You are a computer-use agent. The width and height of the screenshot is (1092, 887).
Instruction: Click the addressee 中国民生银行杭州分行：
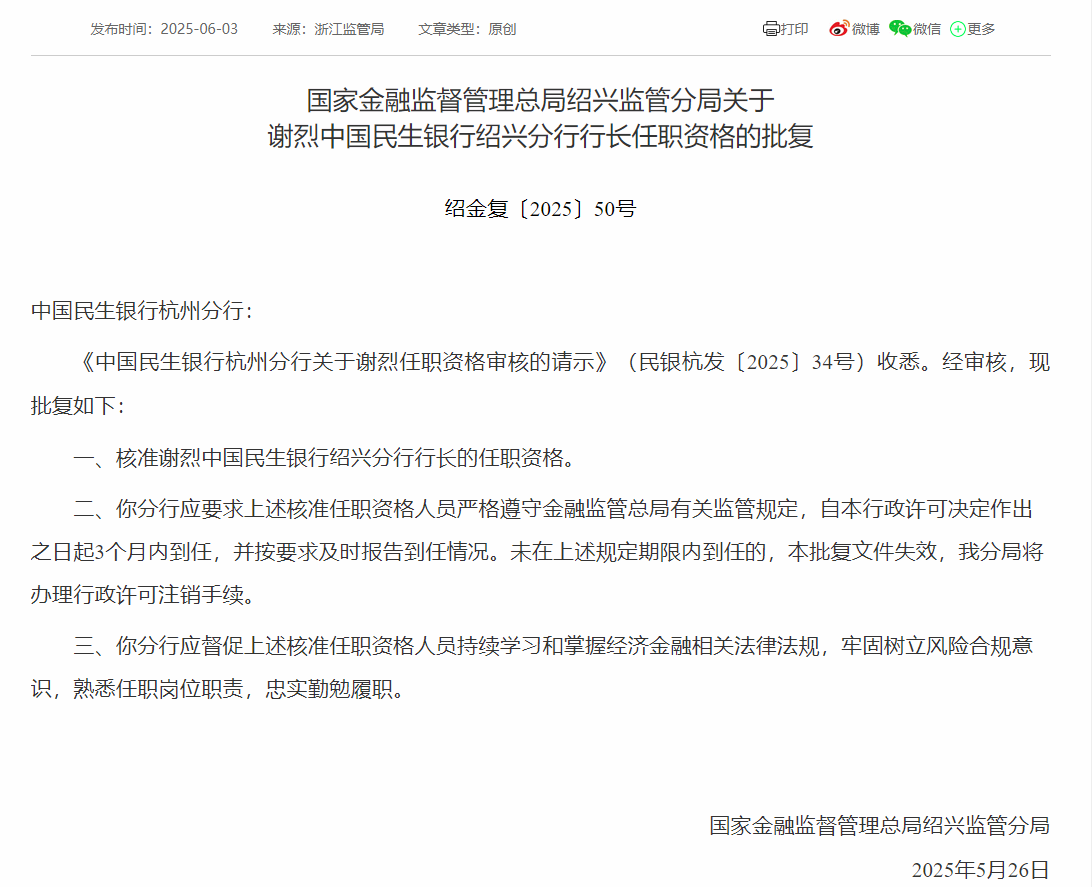[142, 311]
